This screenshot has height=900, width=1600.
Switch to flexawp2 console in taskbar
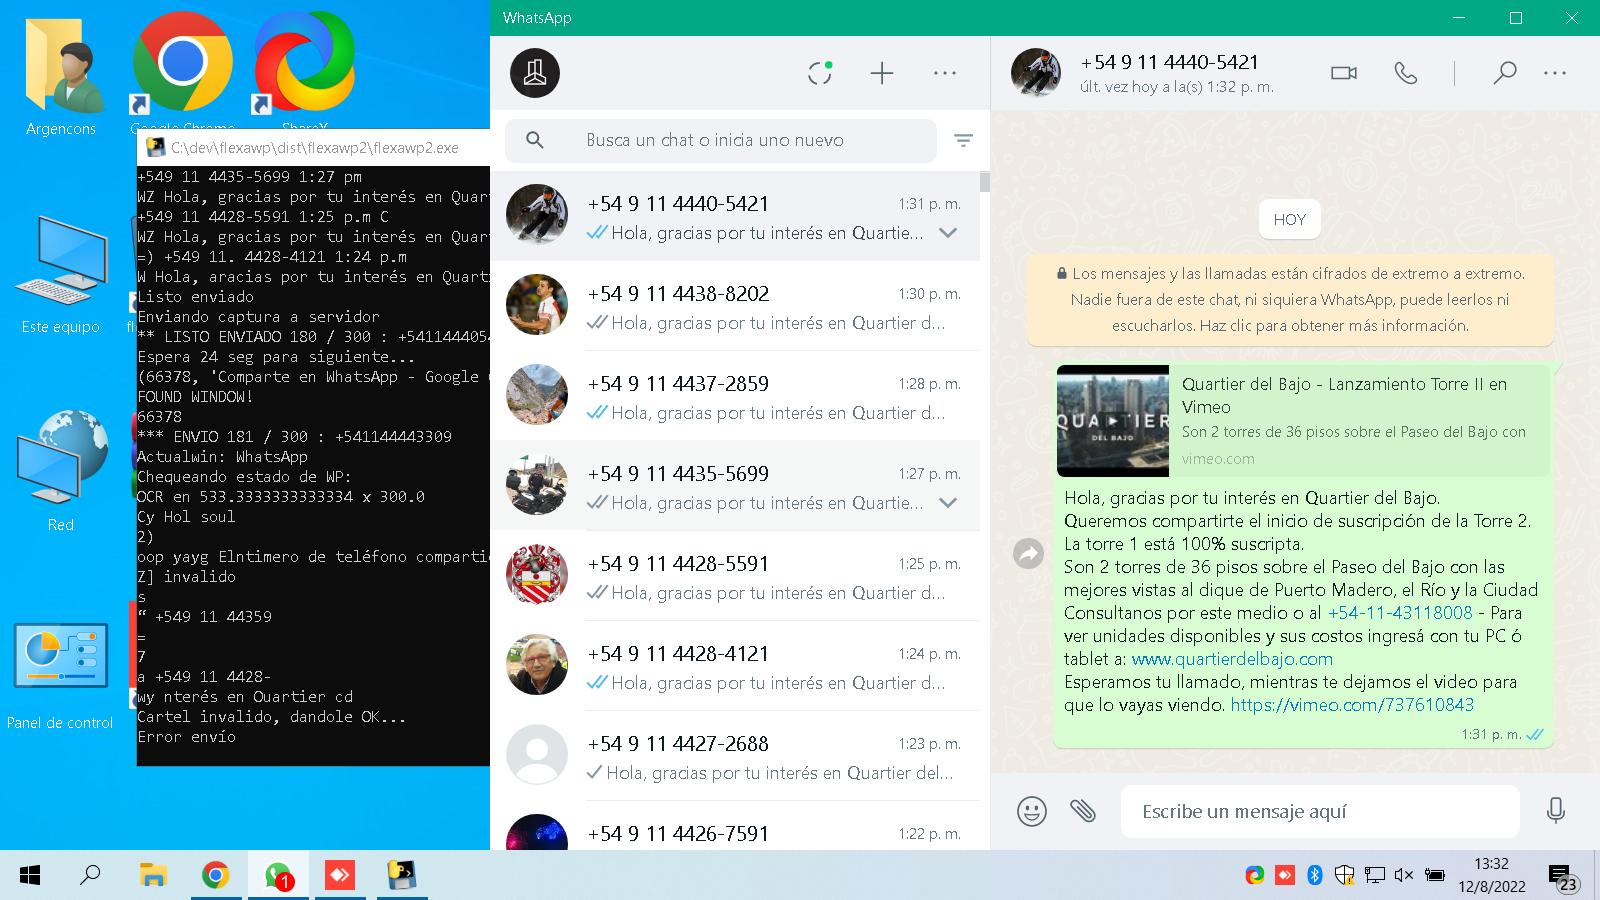[x=402, y=876]
